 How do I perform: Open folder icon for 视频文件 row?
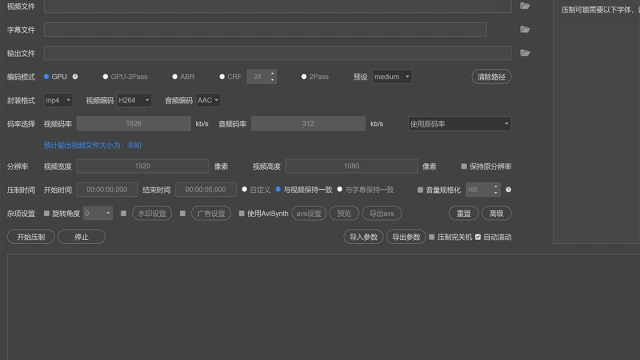(x=525, y=6)
